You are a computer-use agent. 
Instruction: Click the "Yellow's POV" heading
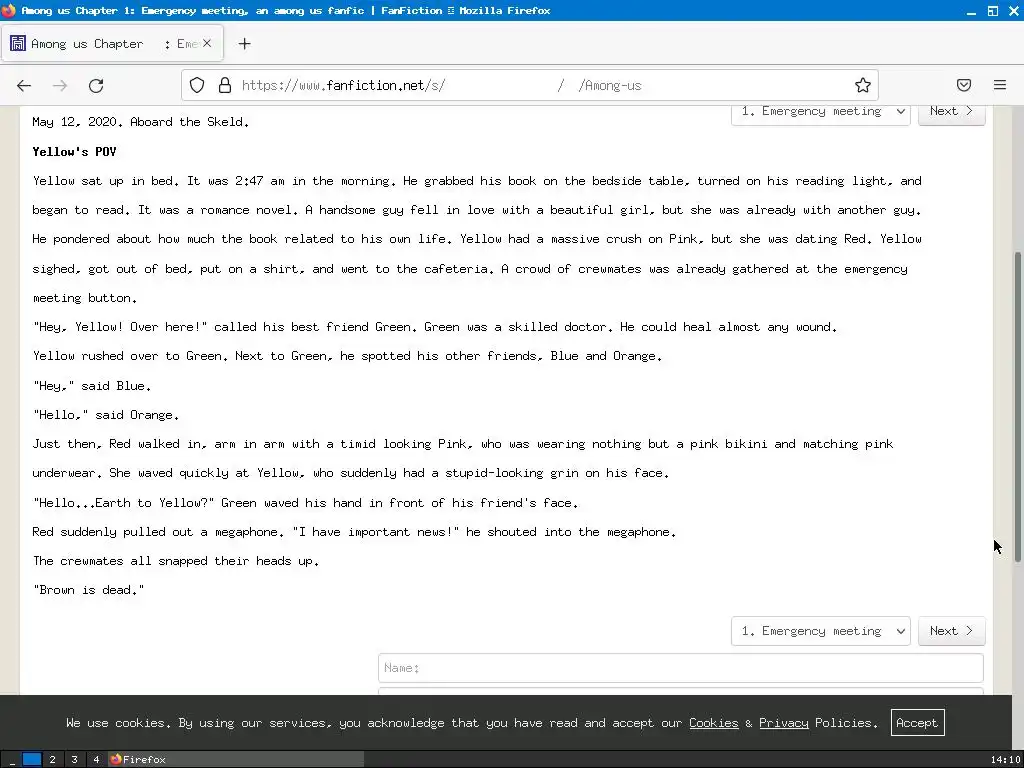coord(74,152)
